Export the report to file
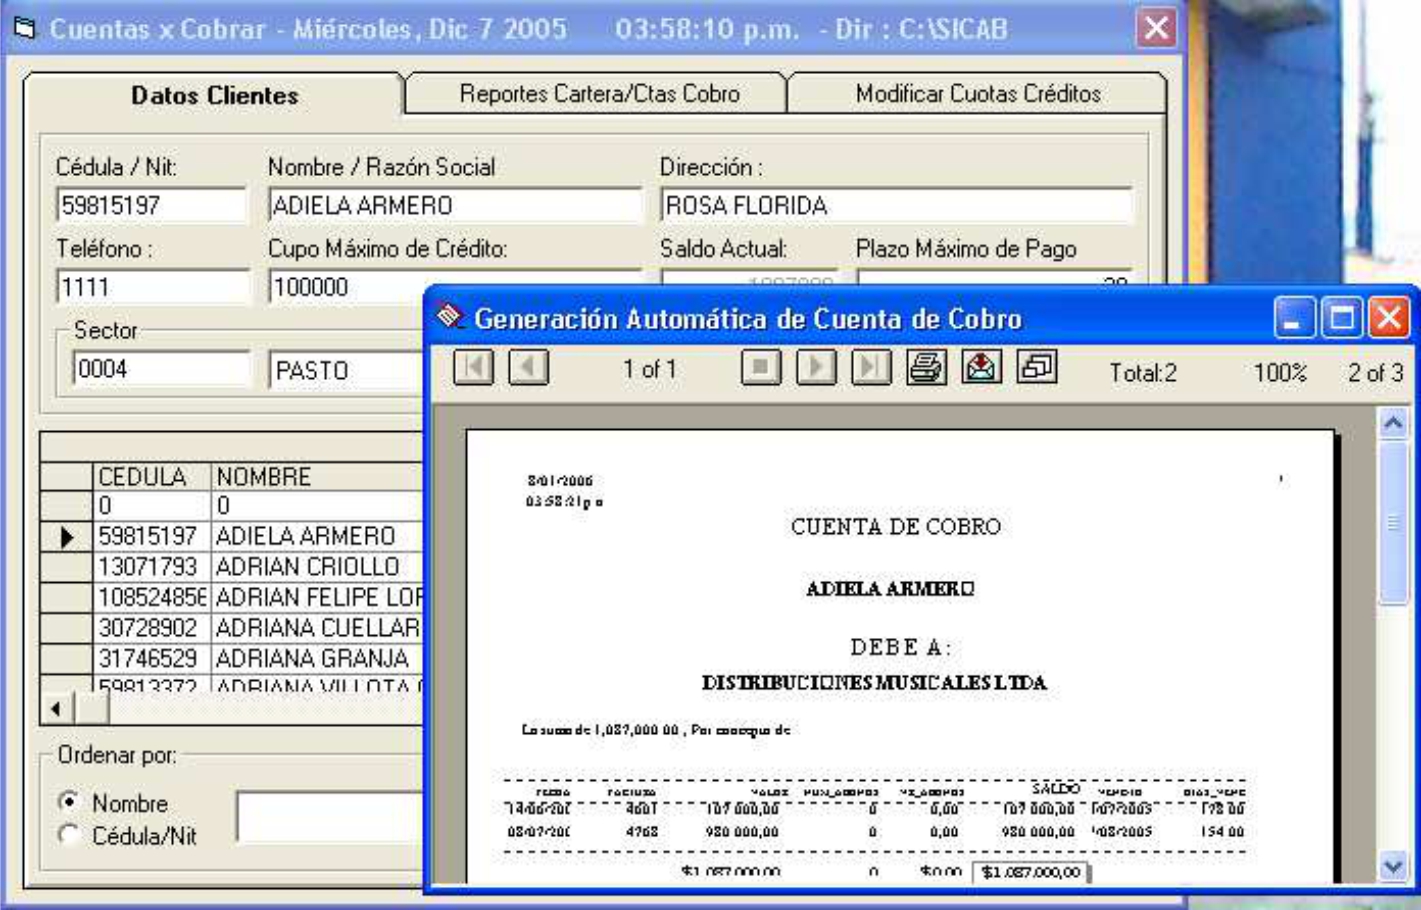 [x=982, y=369]
